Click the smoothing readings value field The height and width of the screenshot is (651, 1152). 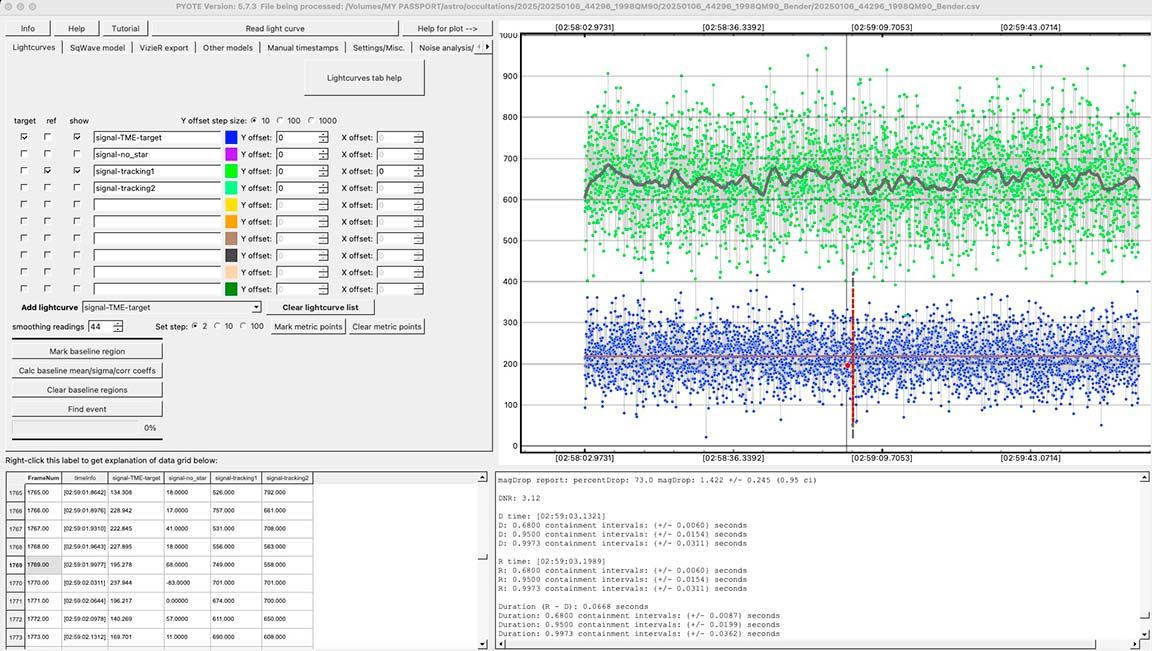(x=100, y=326)
